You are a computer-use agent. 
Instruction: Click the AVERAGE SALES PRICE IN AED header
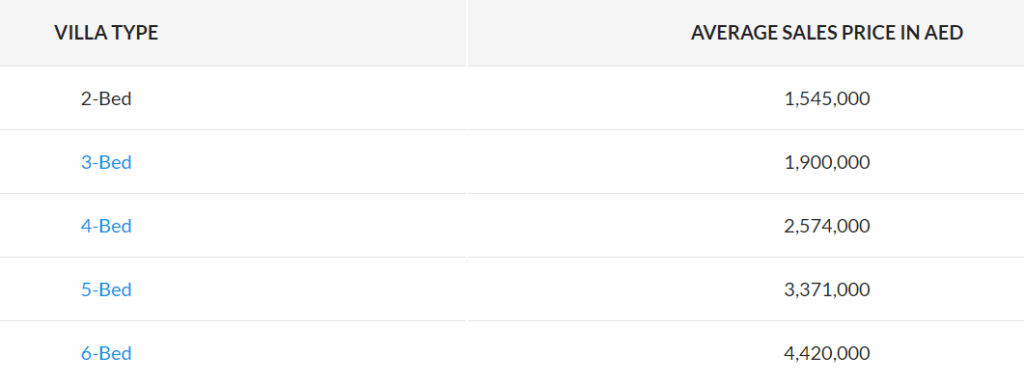tap(827, 33)
